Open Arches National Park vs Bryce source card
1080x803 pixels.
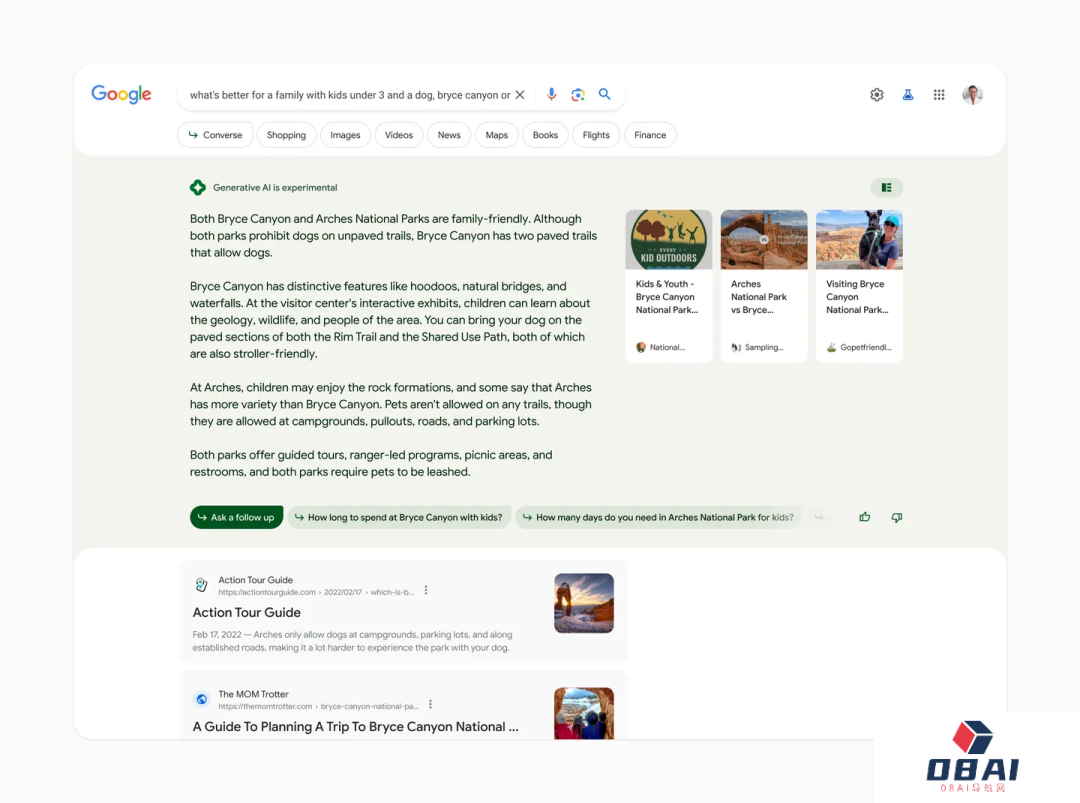click(x=763, y=286)
